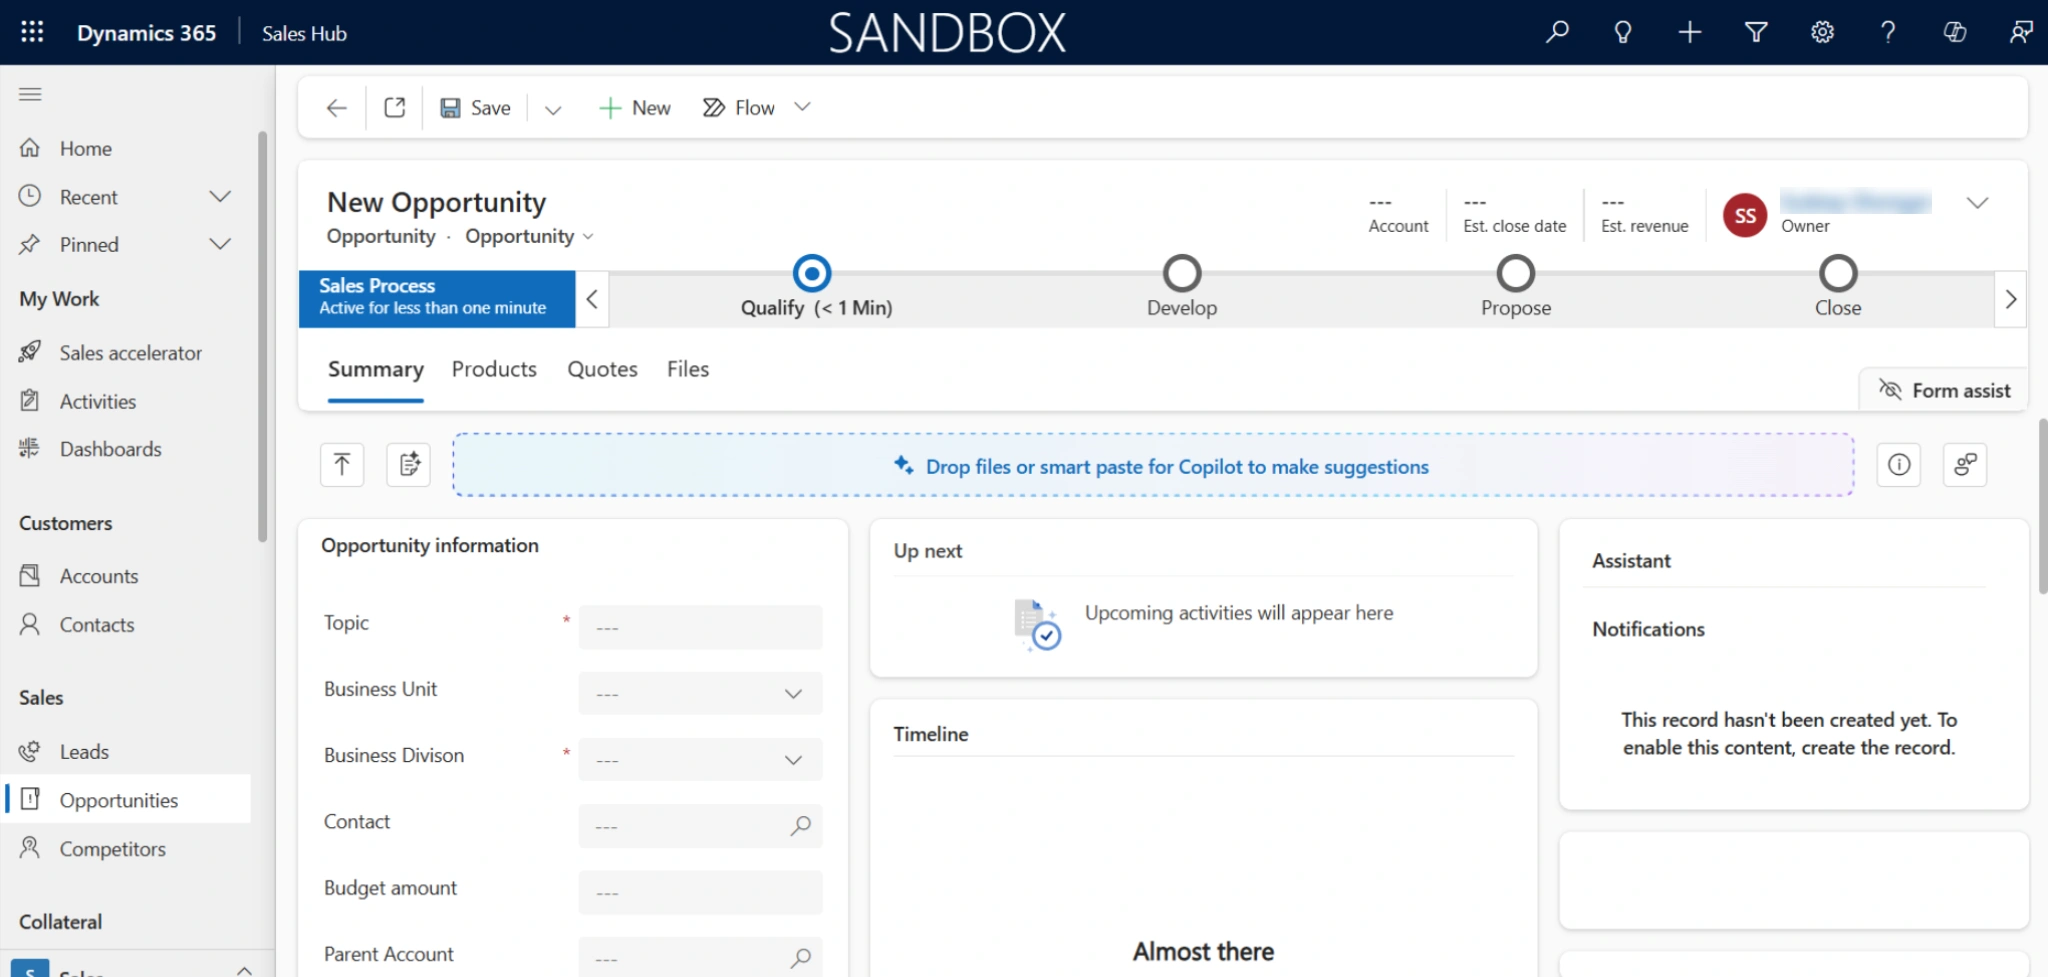Expand the Recent section in sidebar
2048x977 pixels.
point(220,197)
